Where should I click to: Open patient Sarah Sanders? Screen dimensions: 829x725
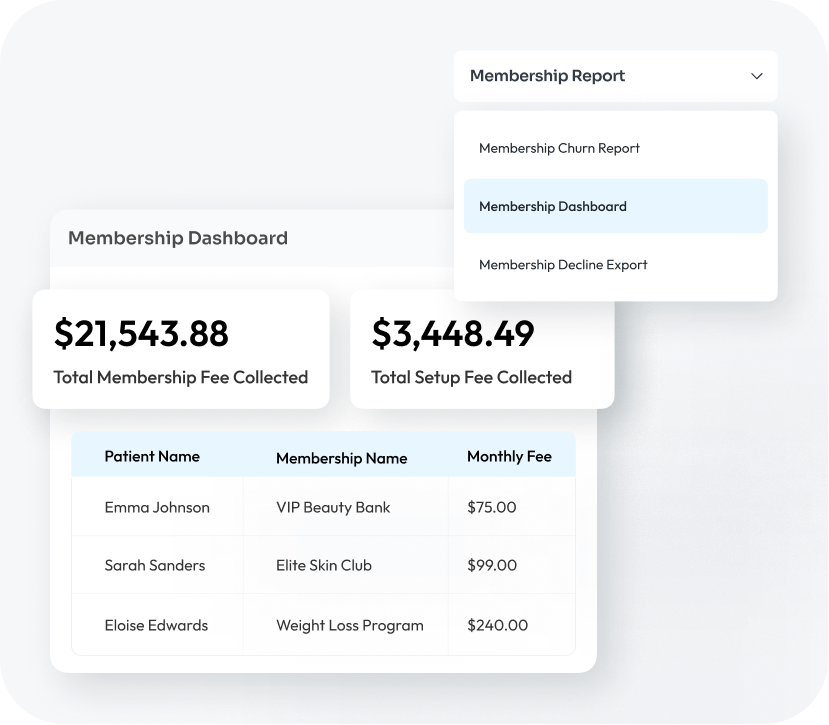pyautogui.click(x=155, y=565)
